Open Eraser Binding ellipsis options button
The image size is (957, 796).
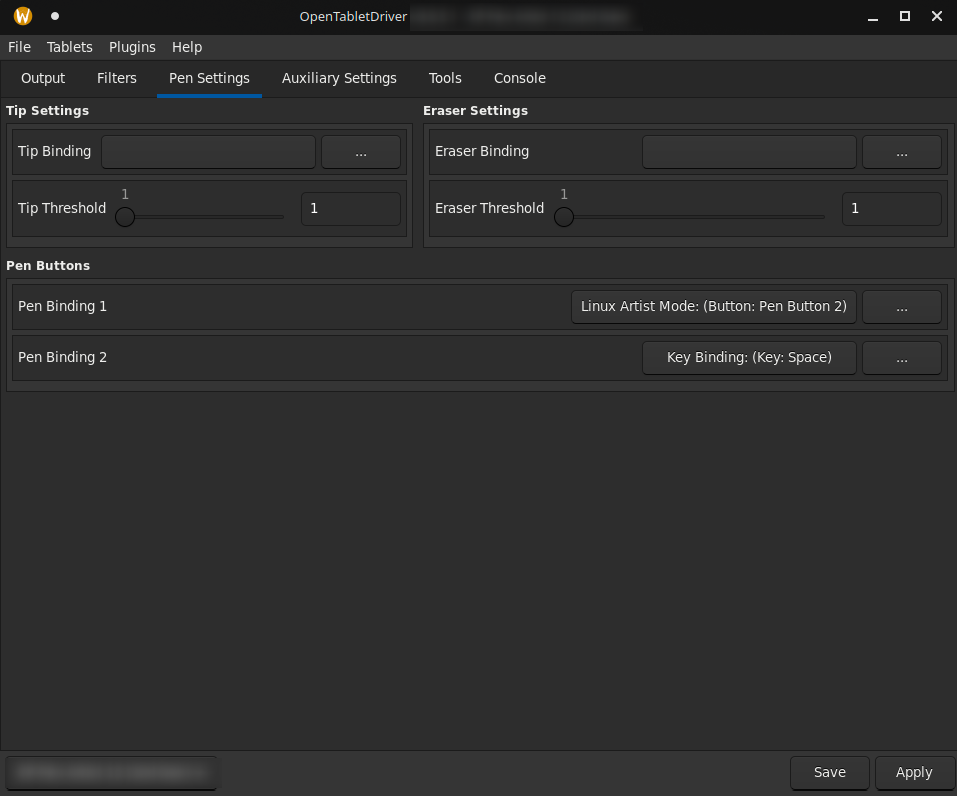[901, 152]
